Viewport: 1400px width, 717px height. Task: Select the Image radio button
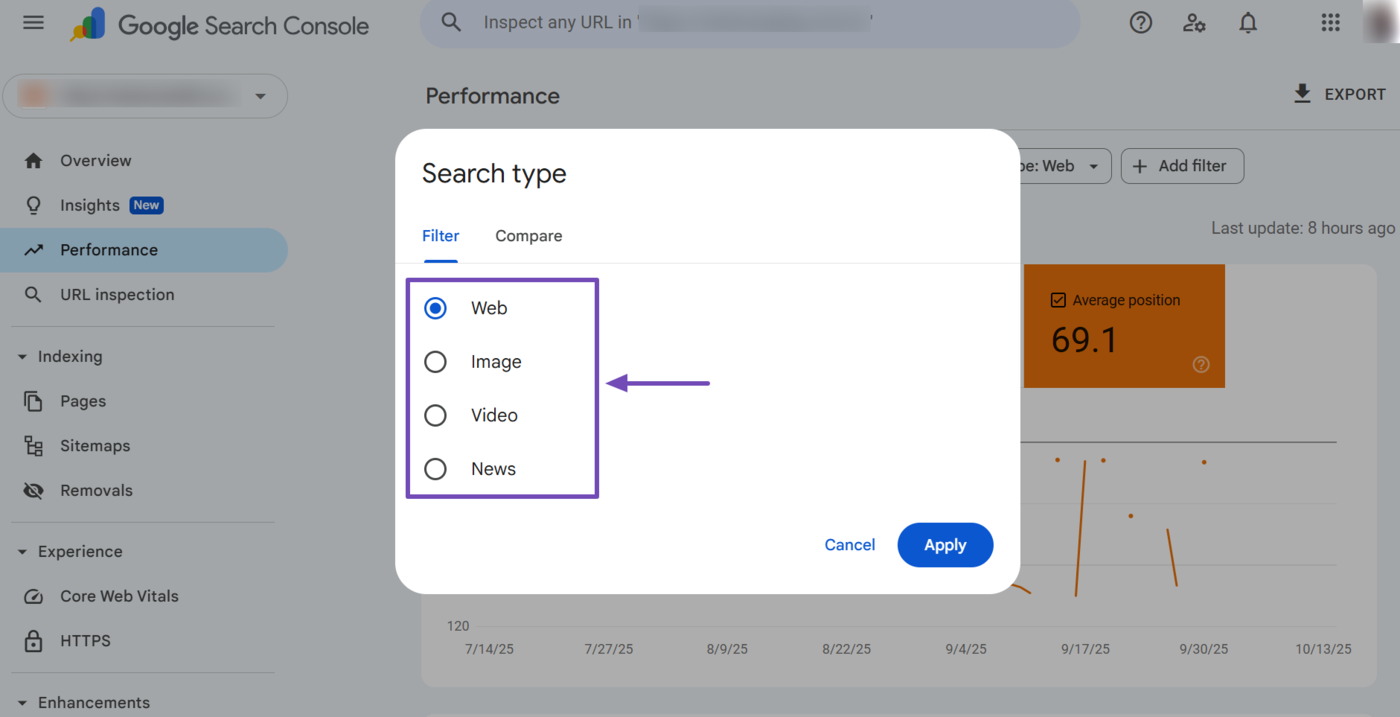pos(435,362)
